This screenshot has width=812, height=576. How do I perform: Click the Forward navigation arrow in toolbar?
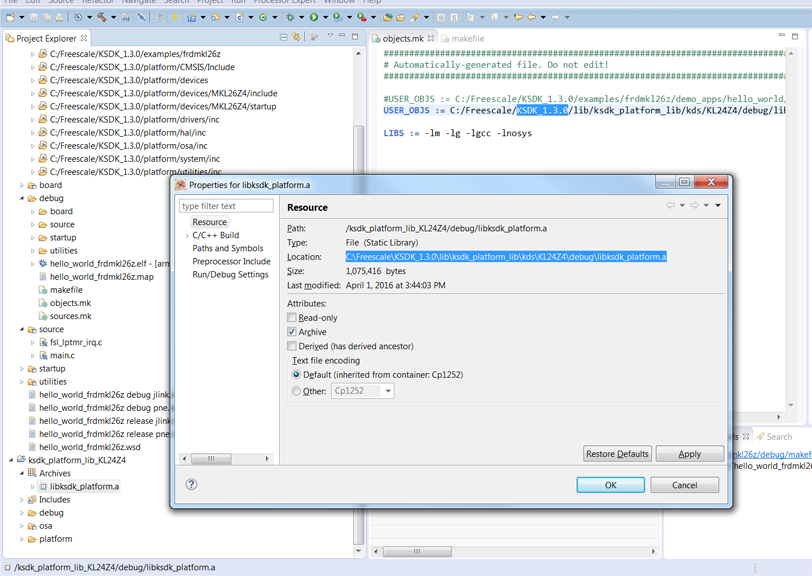pyautogui.click(x=555, y=17)
